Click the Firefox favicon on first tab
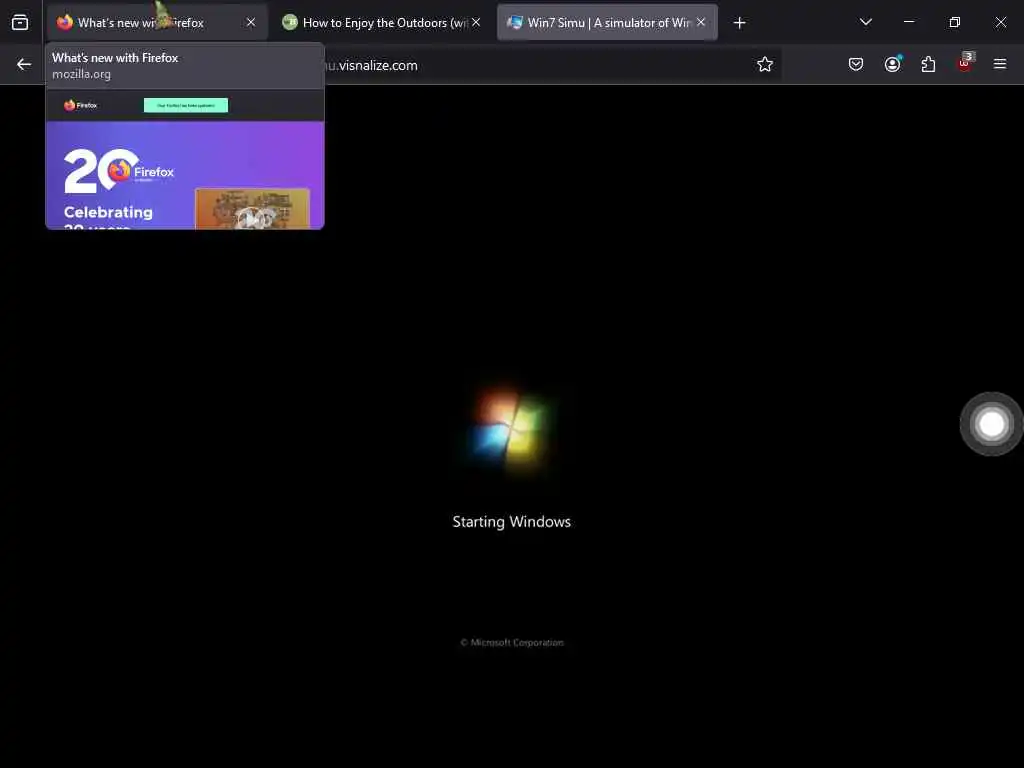 point(65,22)
